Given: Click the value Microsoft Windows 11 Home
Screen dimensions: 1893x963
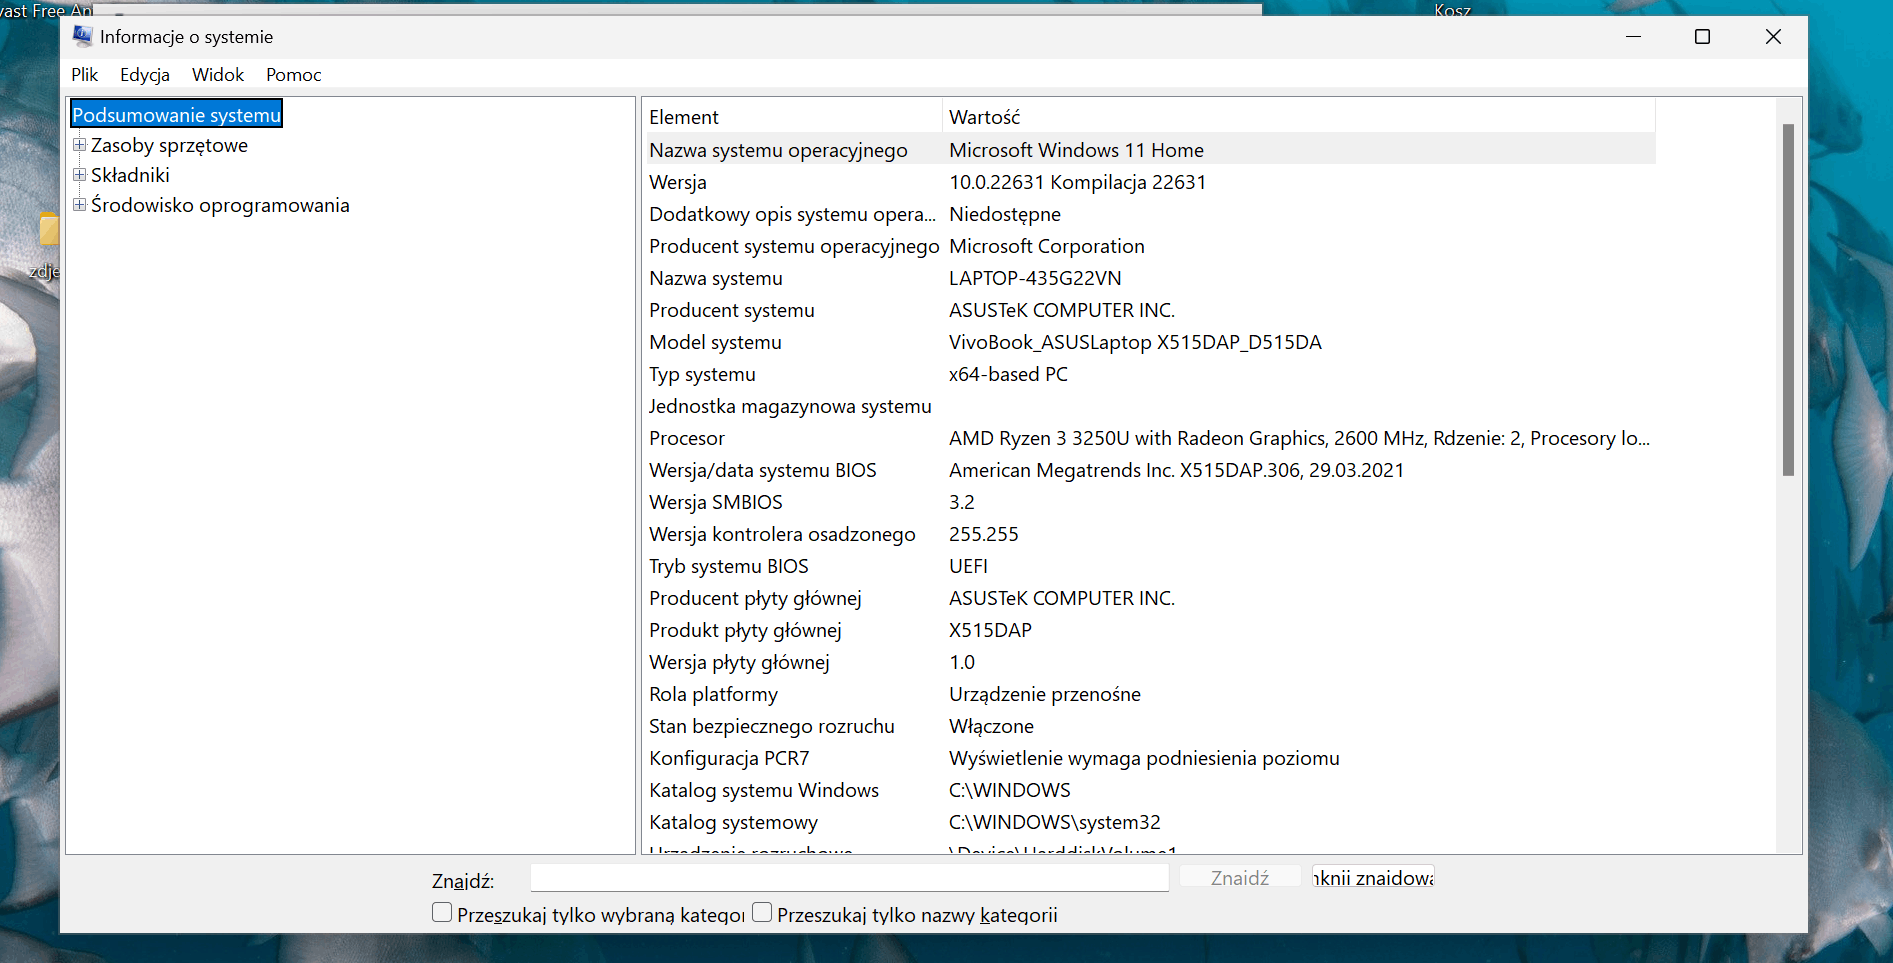Looking at the screenshot, I should click(1076, 150).
